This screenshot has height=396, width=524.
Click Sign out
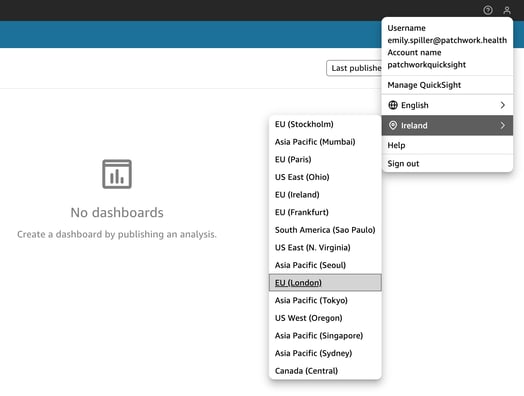point(447,163)
